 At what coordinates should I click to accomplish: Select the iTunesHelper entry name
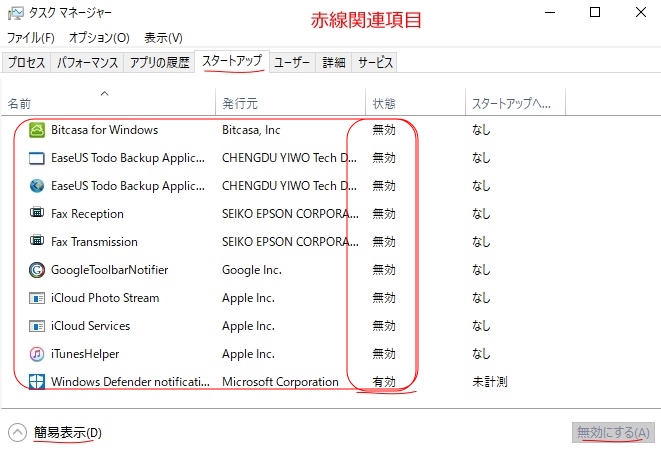coord(85,354)
